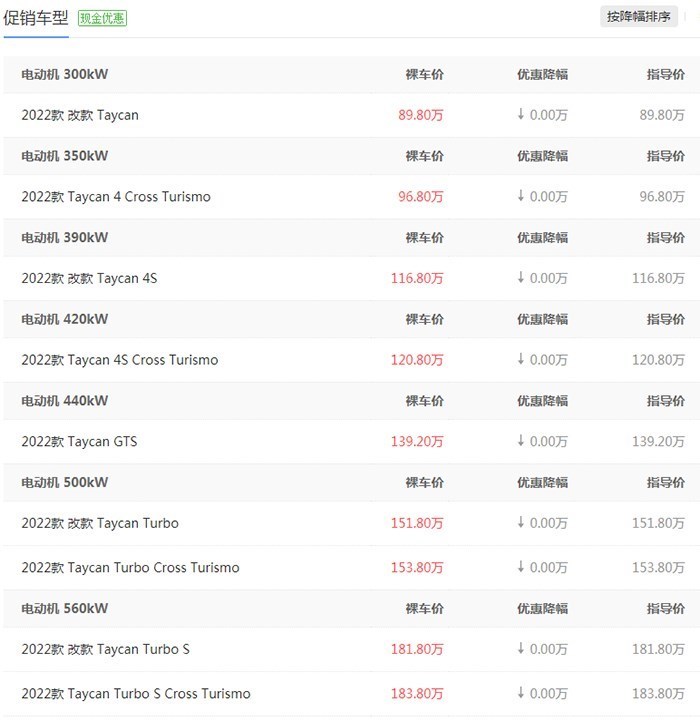
Task: Click the red 181.80万 bare car price
Action: click(417, 649)
